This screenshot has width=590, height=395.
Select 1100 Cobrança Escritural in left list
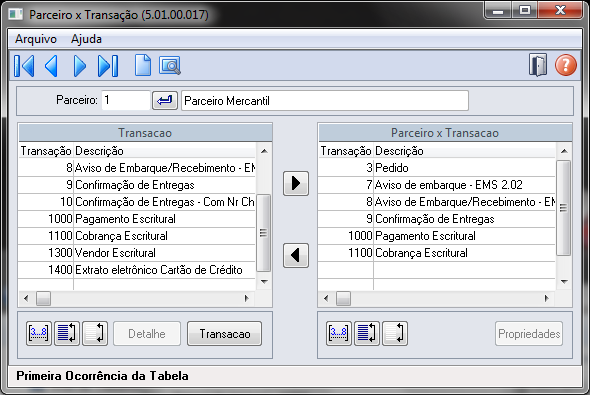tap(137, 236)
